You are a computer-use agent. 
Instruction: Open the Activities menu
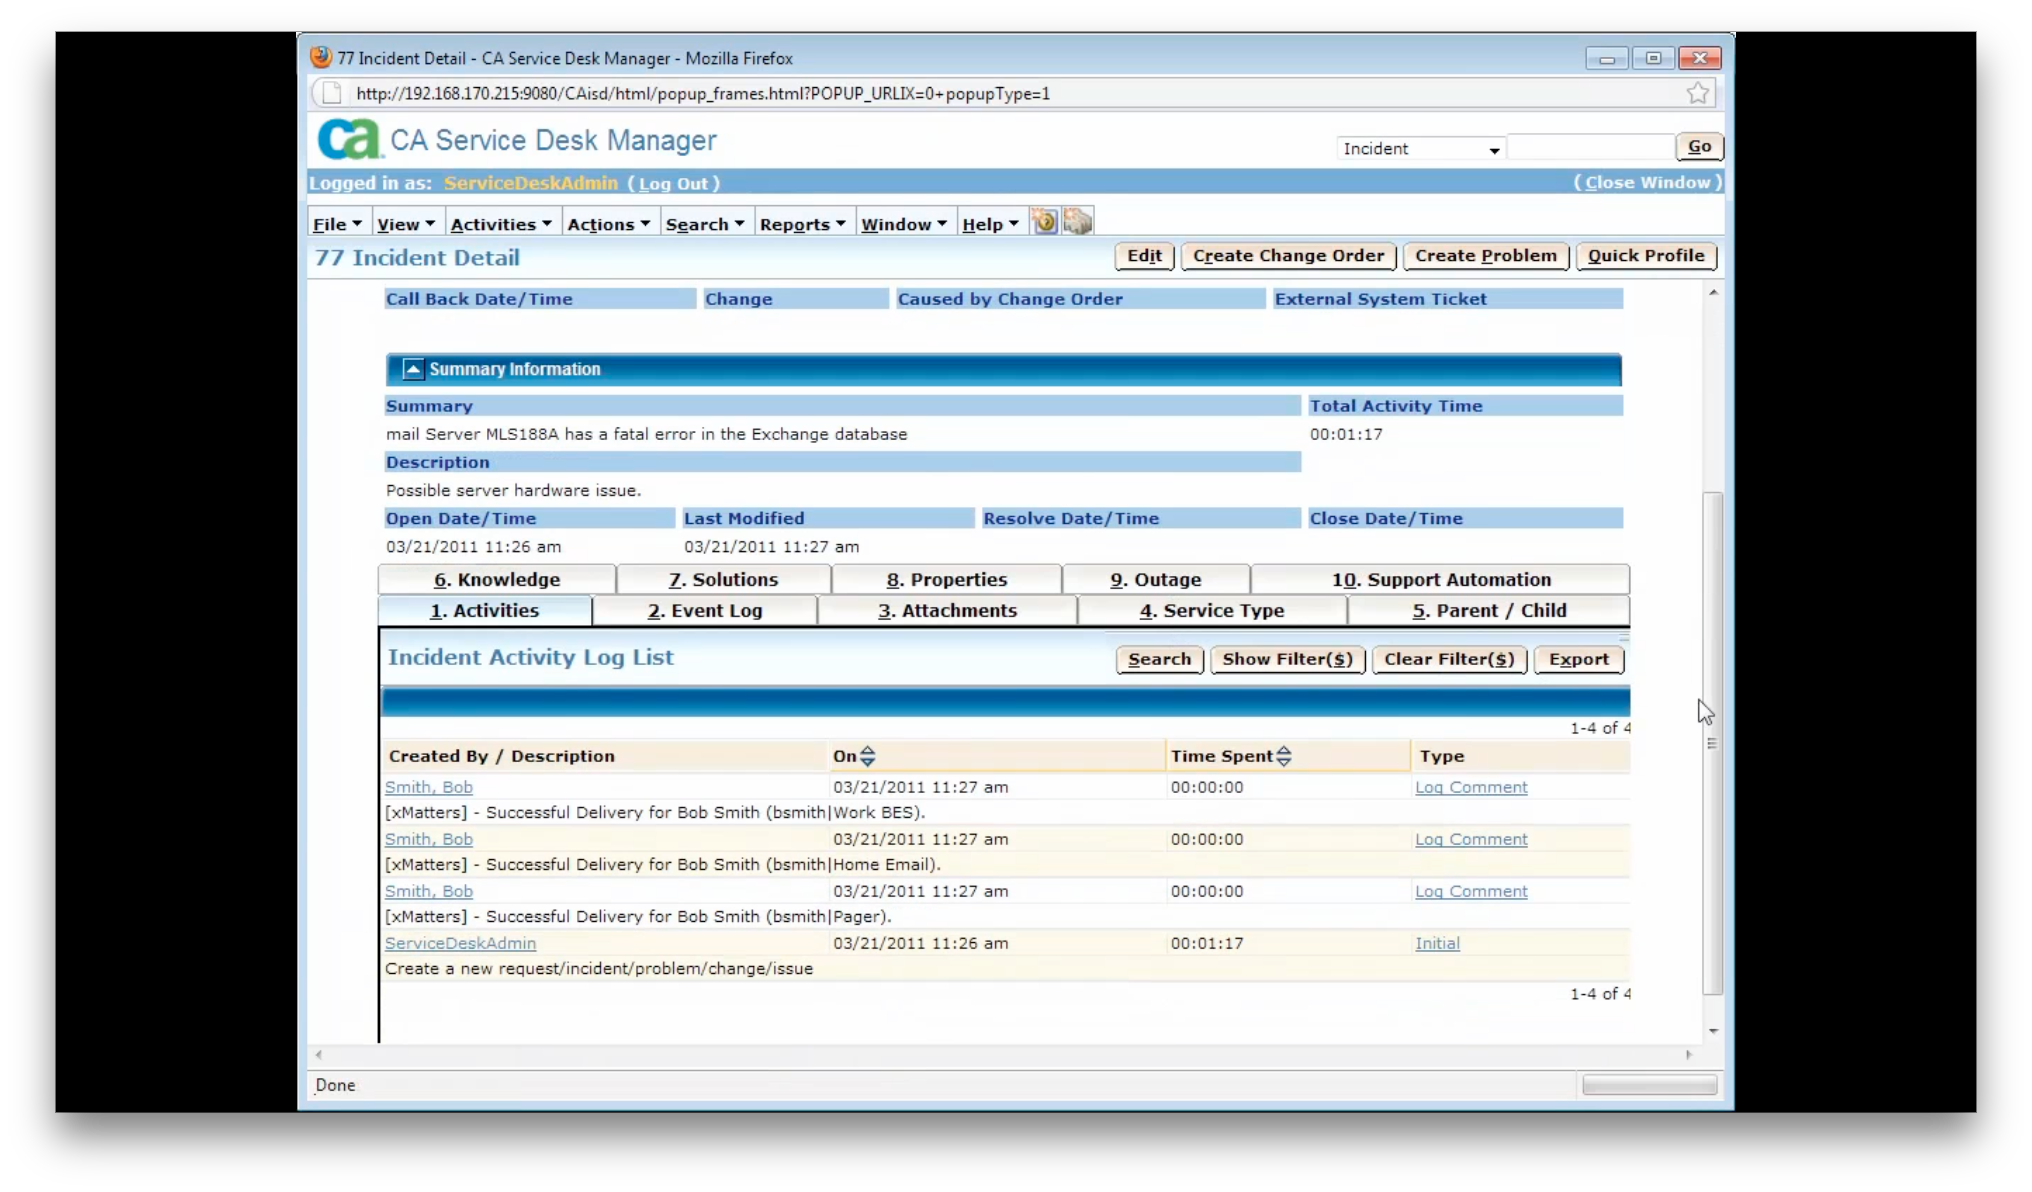point(501,224)
